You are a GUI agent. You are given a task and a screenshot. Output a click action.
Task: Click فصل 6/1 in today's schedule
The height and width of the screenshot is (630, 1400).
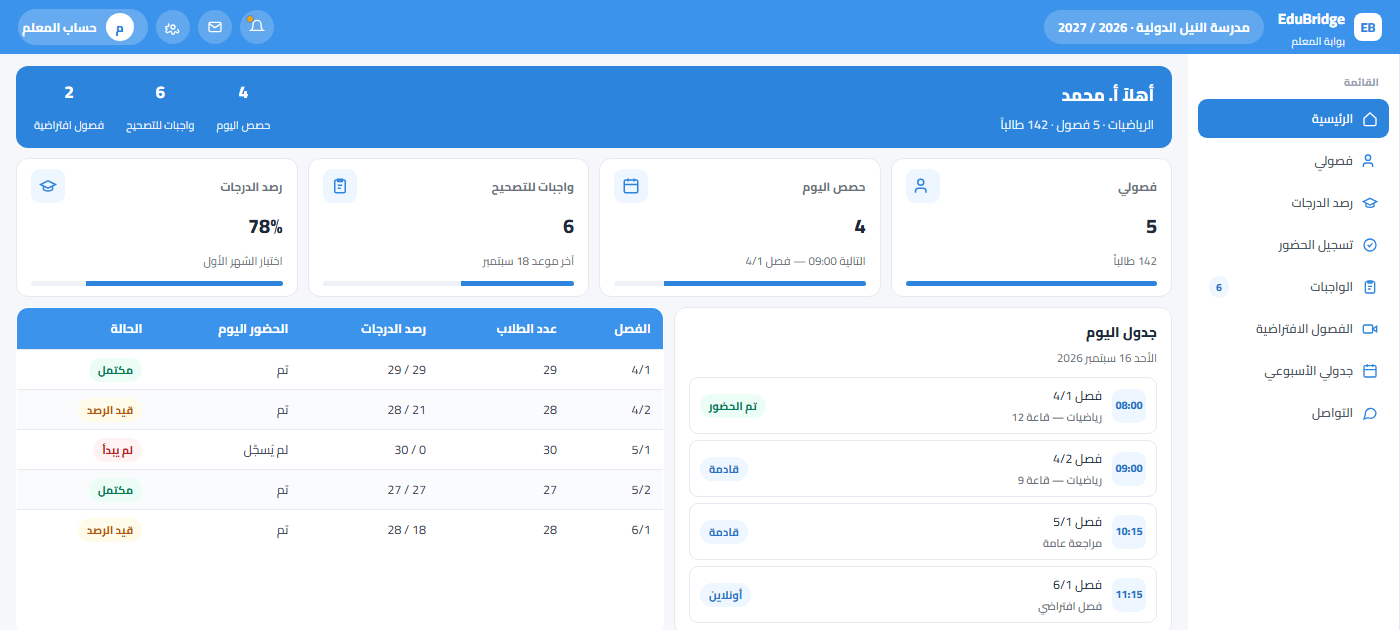1076,585
